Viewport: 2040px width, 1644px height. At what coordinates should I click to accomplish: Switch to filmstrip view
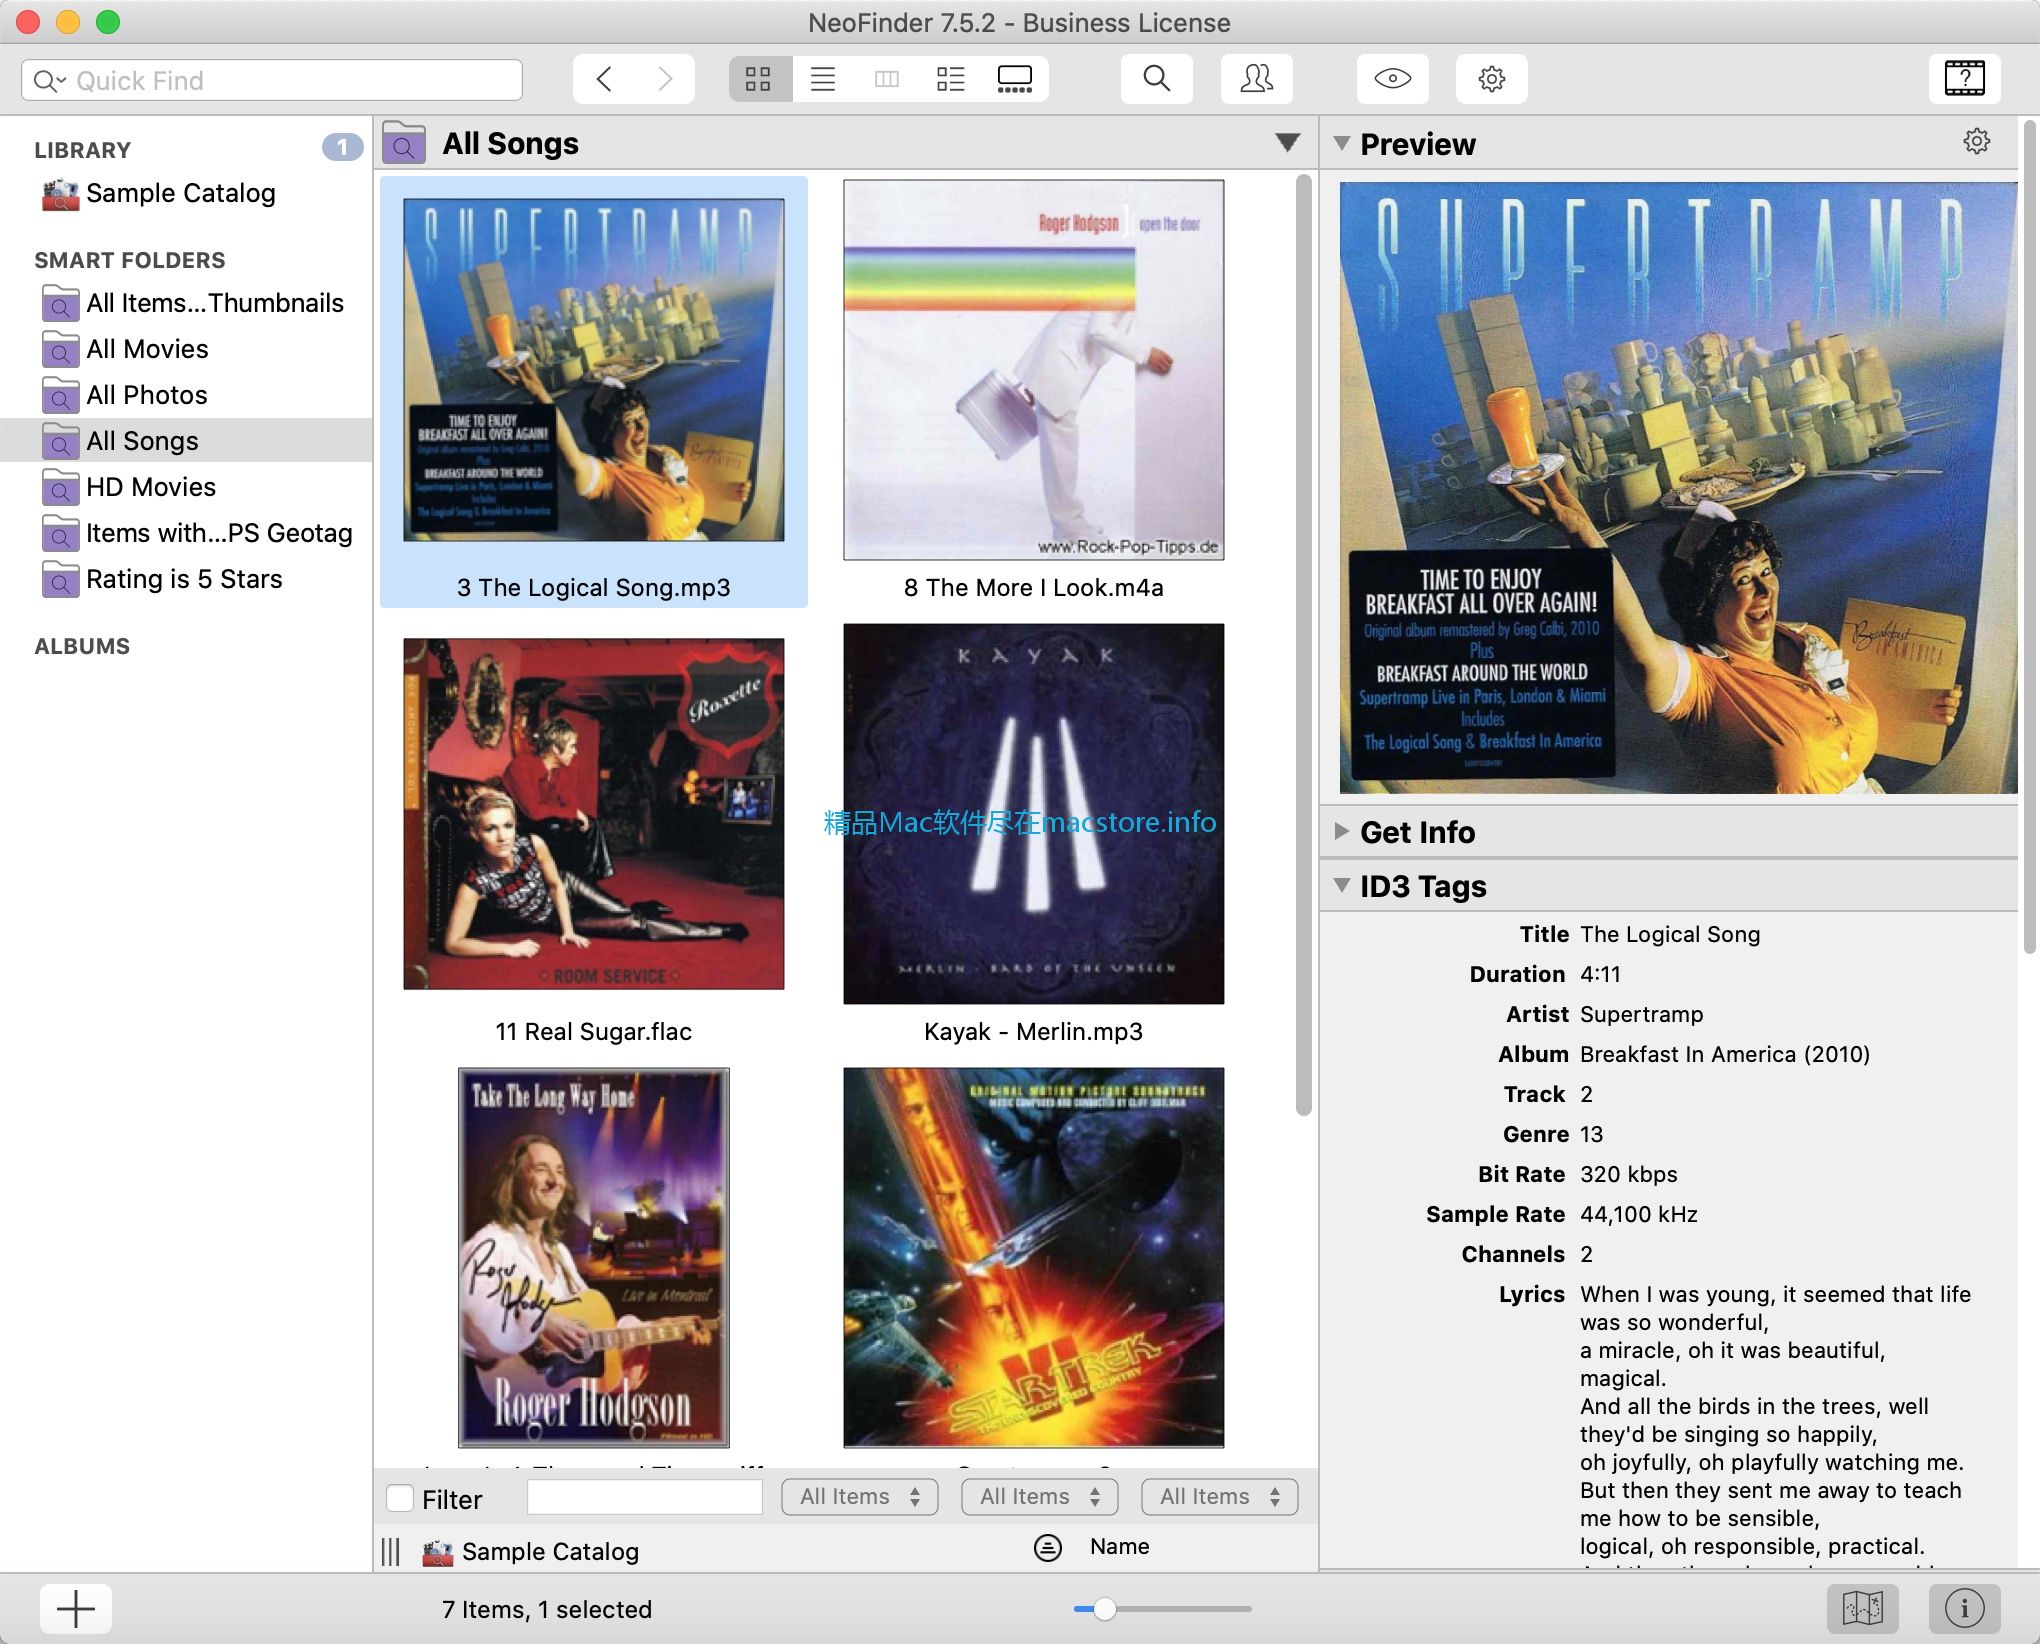[x=1015, y=79]
